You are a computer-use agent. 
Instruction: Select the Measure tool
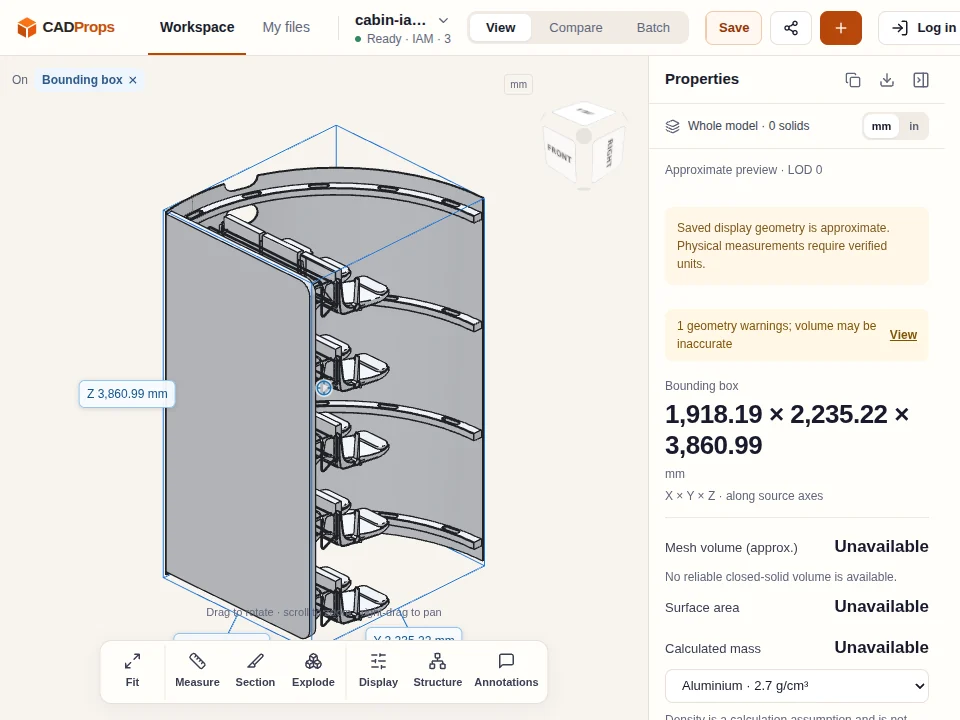pos(197,670)
